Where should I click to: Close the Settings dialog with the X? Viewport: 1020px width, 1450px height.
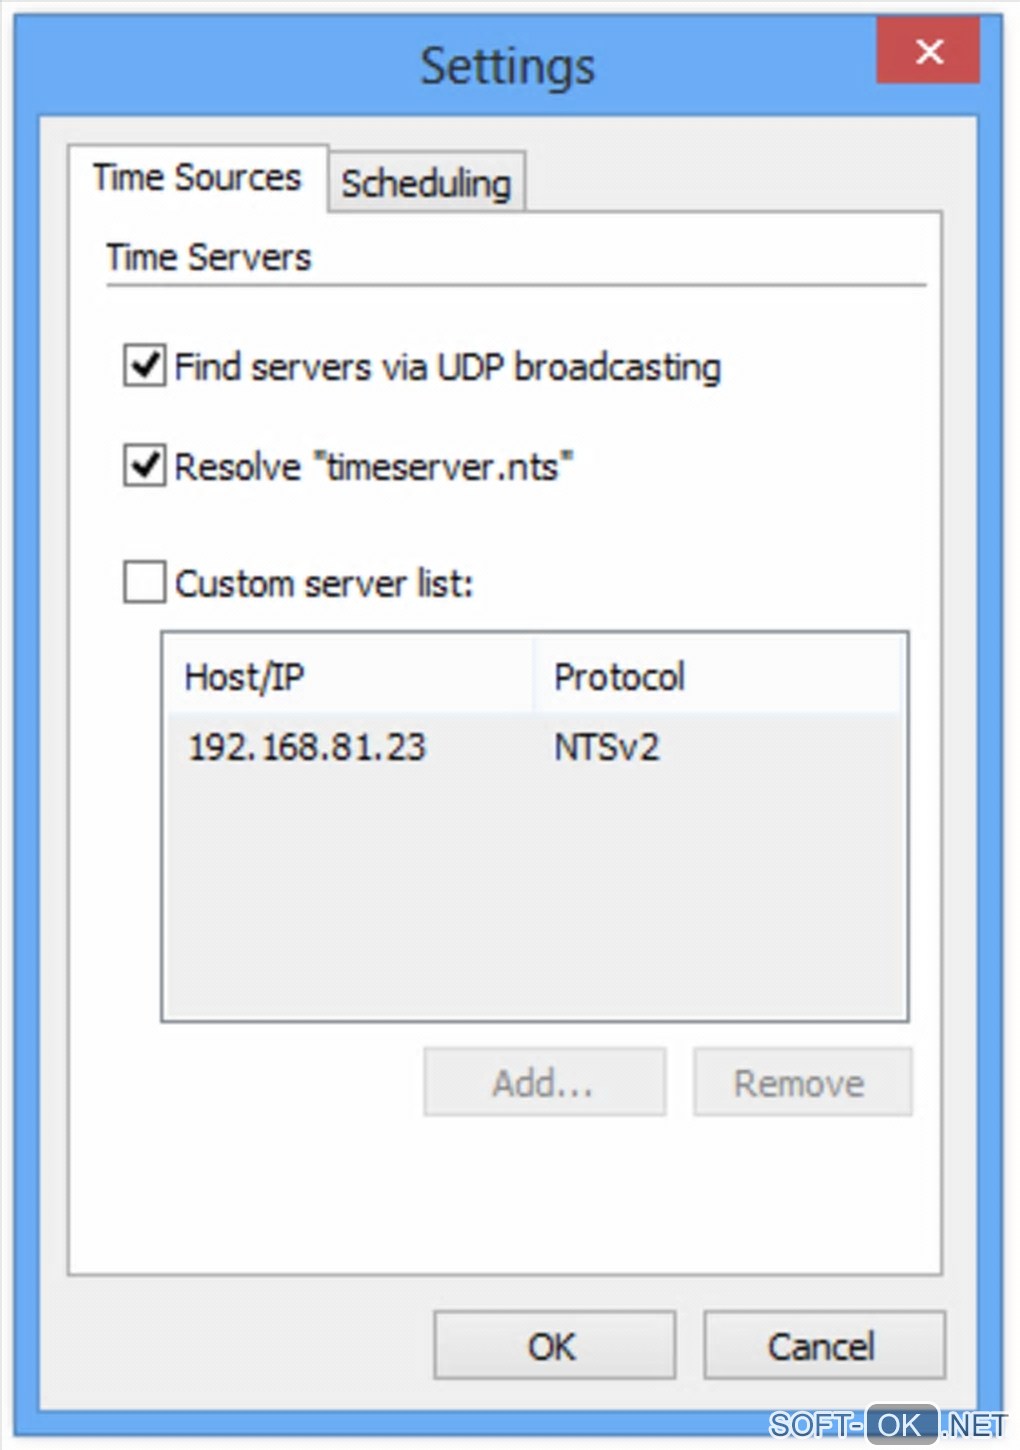928,52
